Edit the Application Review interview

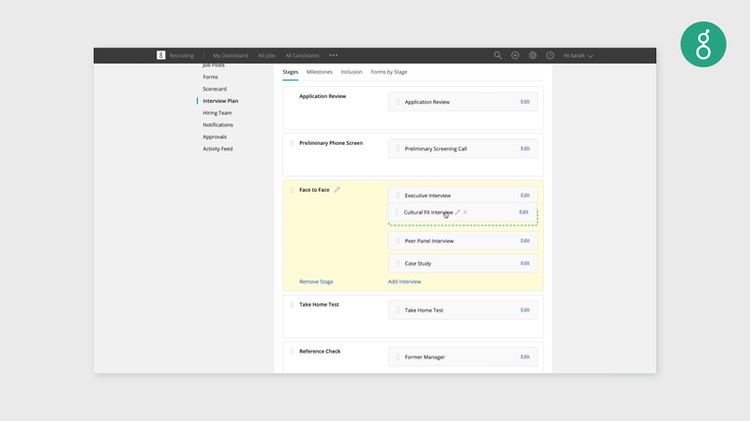coord(525,102)
